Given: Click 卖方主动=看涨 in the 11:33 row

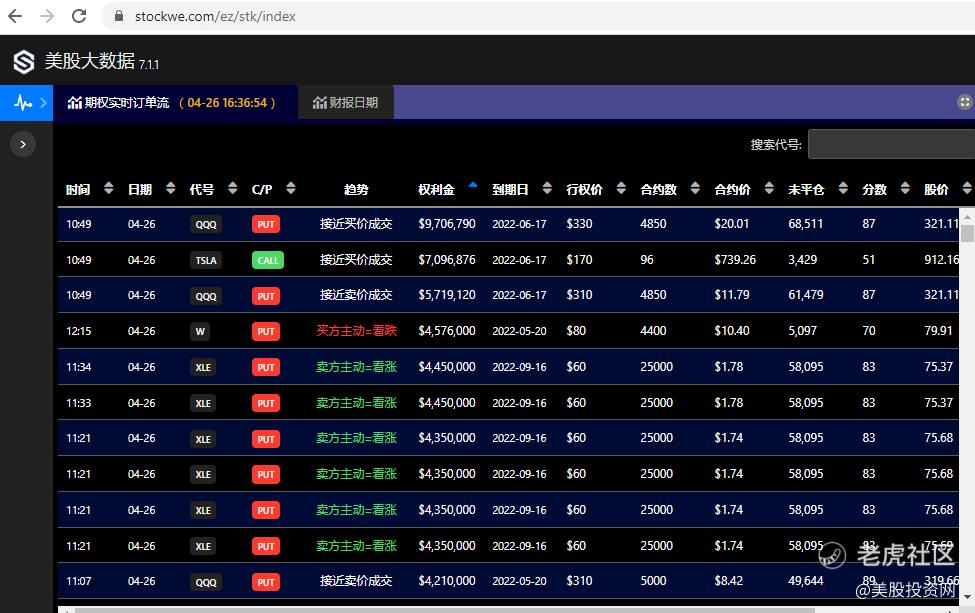Looking at the screenshot, I should 356,403.
